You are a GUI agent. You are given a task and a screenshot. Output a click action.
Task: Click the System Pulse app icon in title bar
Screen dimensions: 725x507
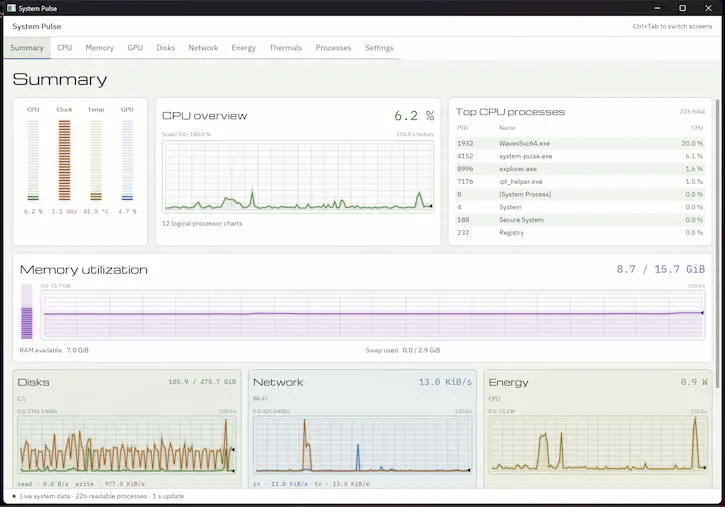click(12, 8)
